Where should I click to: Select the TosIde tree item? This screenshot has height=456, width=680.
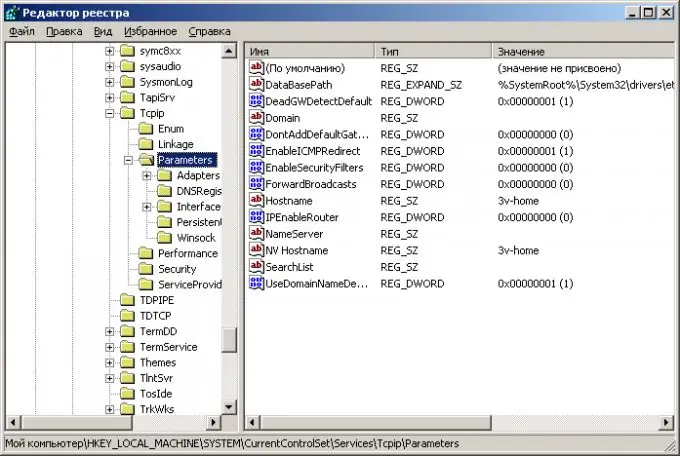[156, 394]
